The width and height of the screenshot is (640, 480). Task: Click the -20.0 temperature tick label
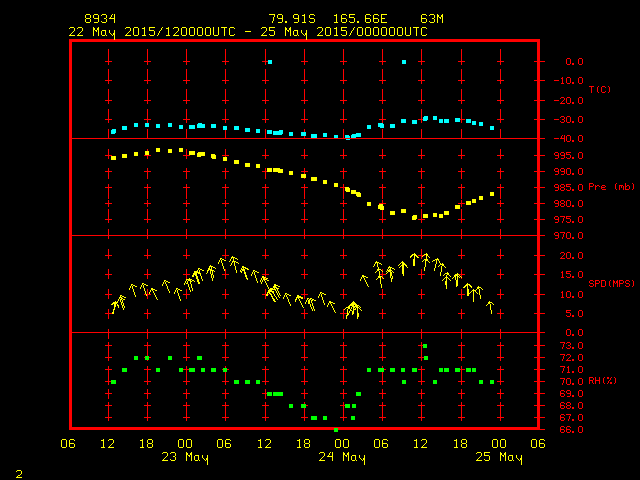569,100
